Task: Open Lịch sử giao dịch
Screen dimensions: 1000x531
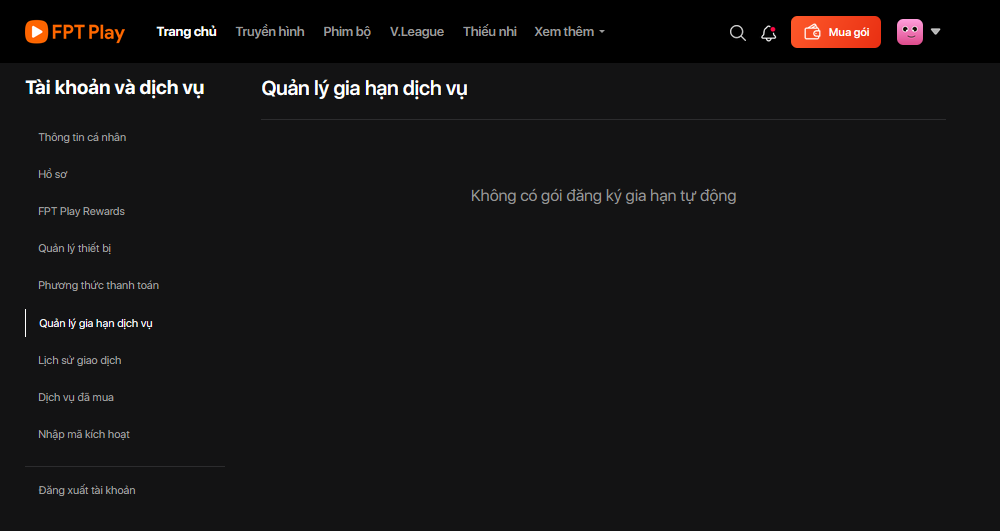Action: (80, 360)
